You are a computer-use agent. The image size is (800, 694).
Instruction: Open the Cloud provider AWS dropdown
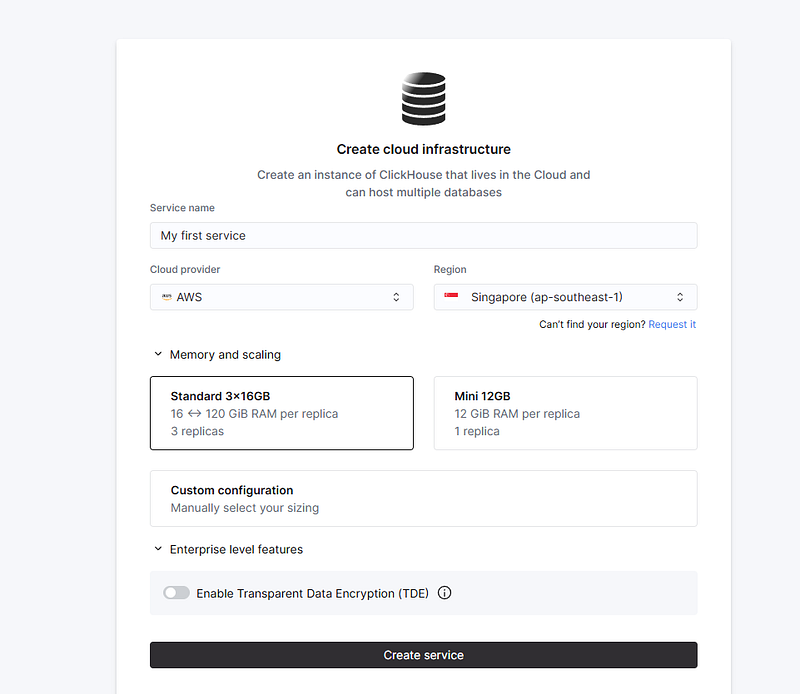[282, 297]
